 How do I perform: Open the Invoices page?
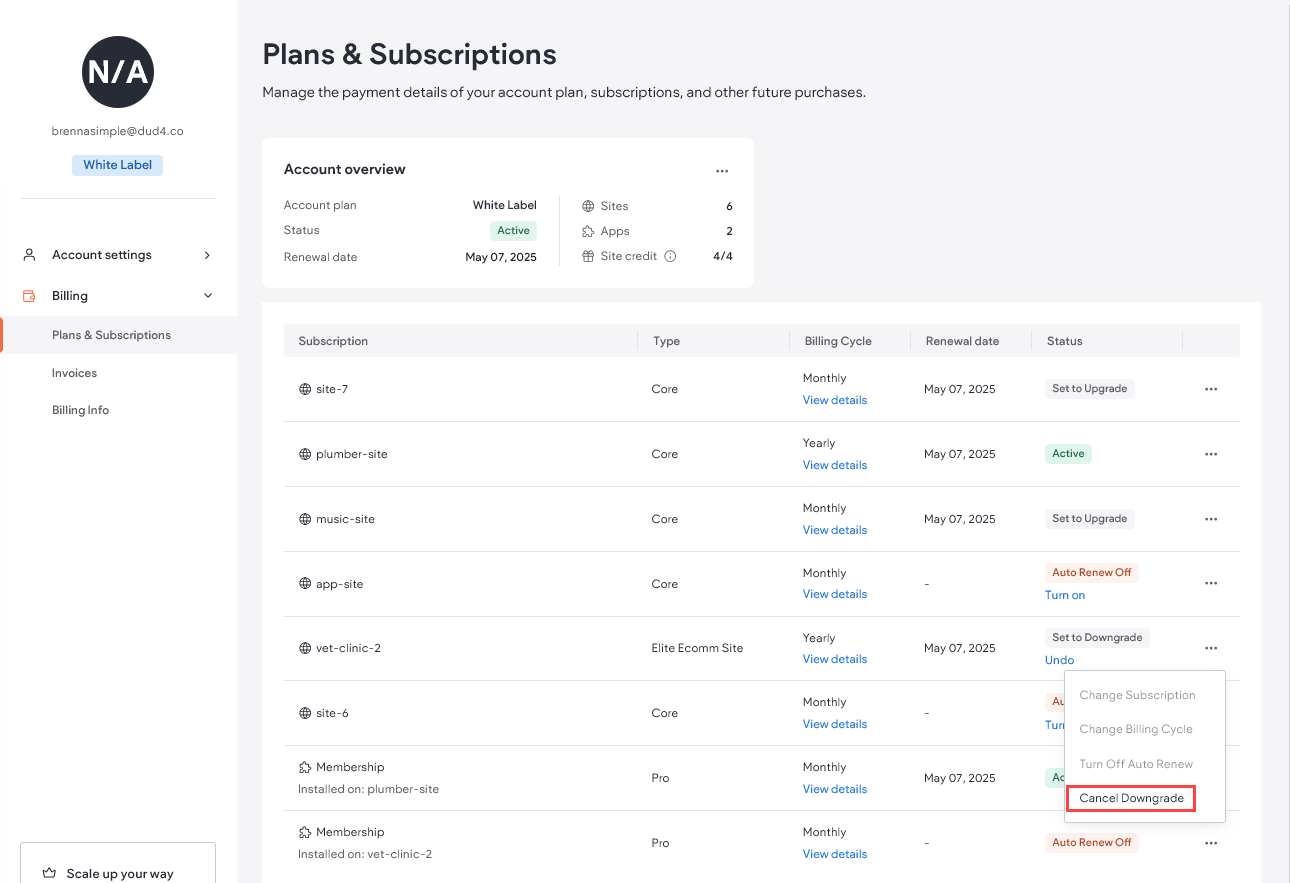click(74, 372)
